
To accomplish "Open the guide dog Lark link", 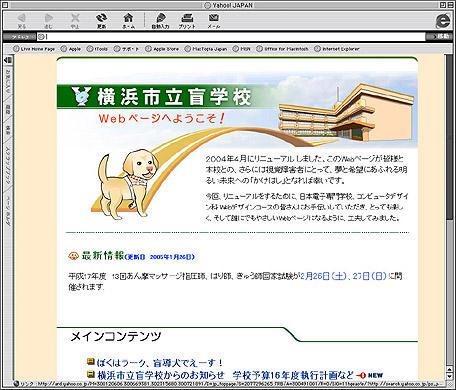I will point(159,362).
